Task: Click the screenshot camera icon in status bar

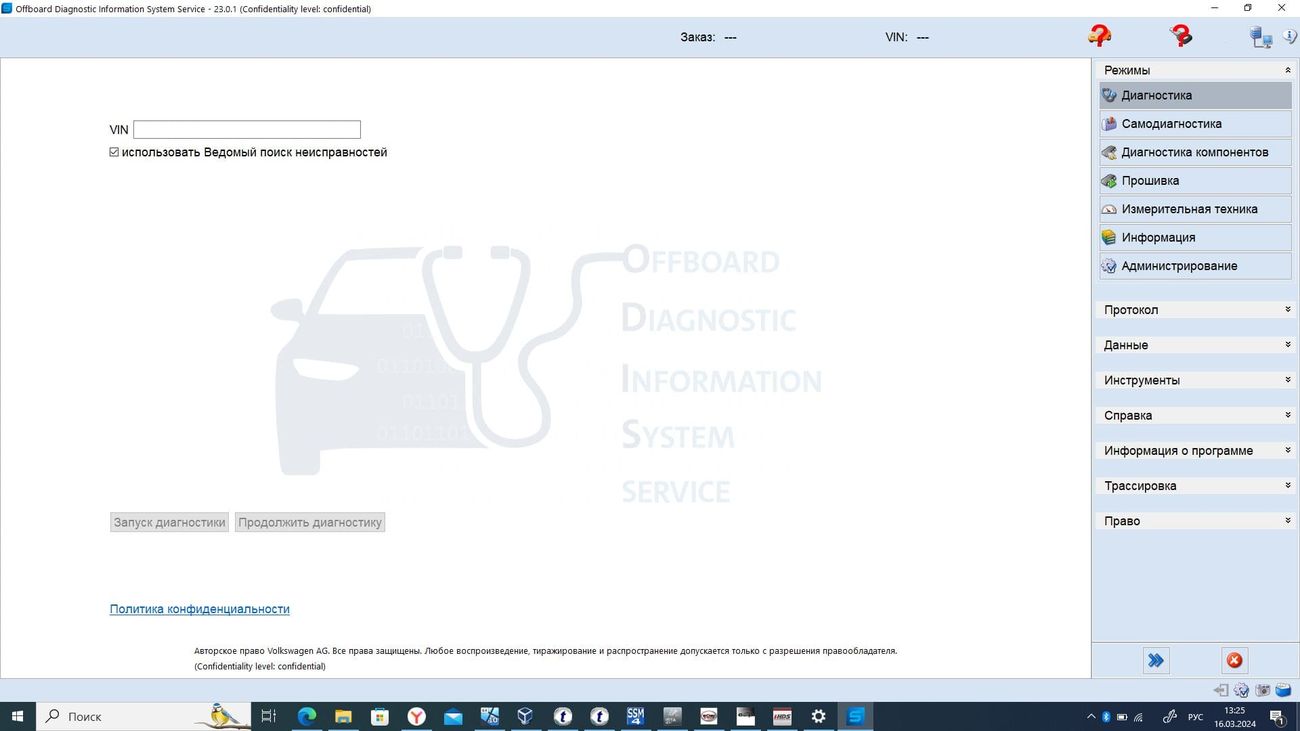Action: (1263, 690)
